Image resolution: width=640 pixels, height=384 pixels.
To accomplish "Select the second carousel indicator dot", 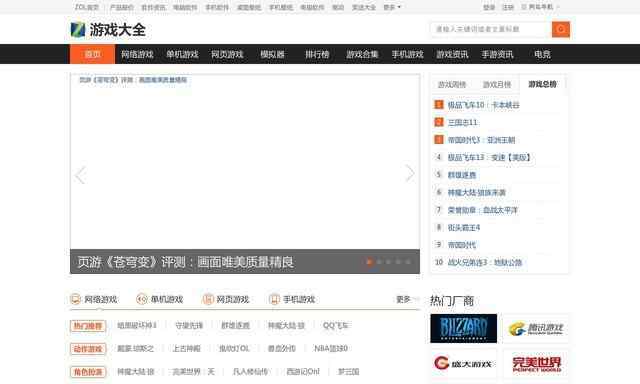I will coord(379,262).
